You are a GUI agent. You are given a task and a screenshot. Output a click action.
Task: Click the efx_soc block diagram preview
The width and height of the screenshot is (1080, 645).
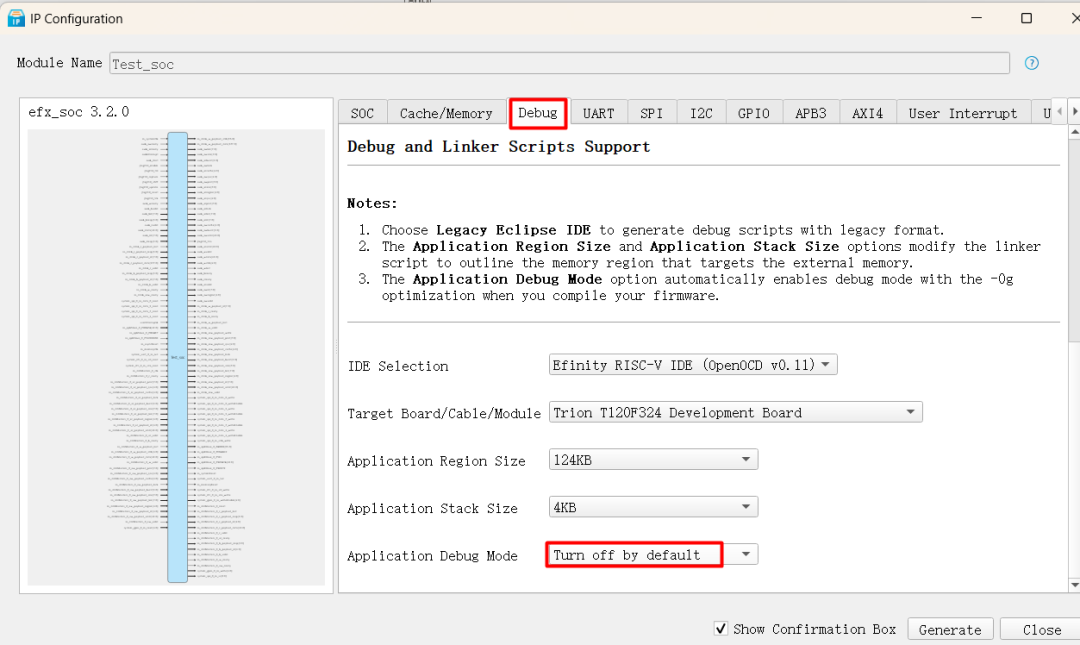pos(177,357)
